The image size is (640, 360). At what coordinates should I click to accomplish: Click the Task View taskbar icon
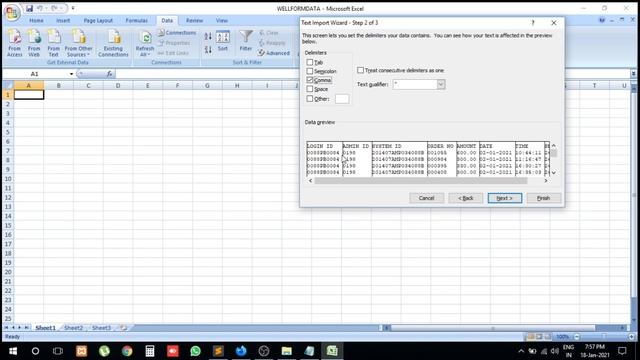coord(58,351)
